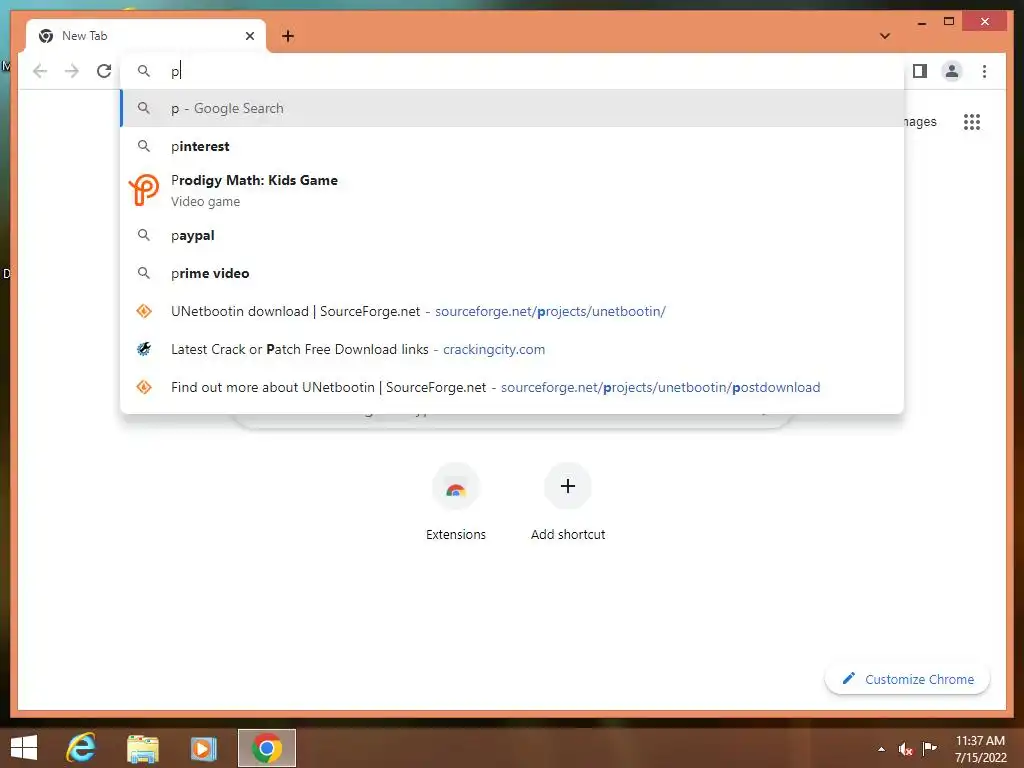Click the unetbootin/postdownload URL

(x=660, y=387)
